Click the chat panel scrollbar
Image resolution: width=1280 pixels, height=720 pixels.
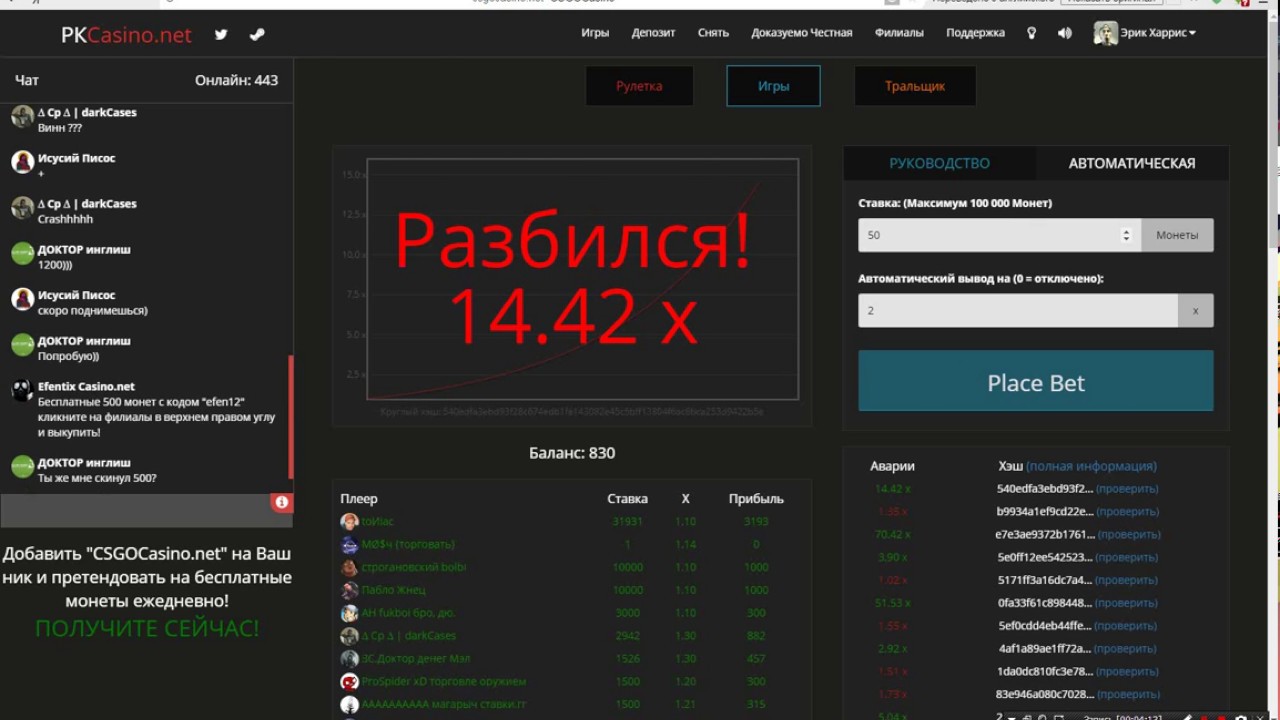[291, 417]
